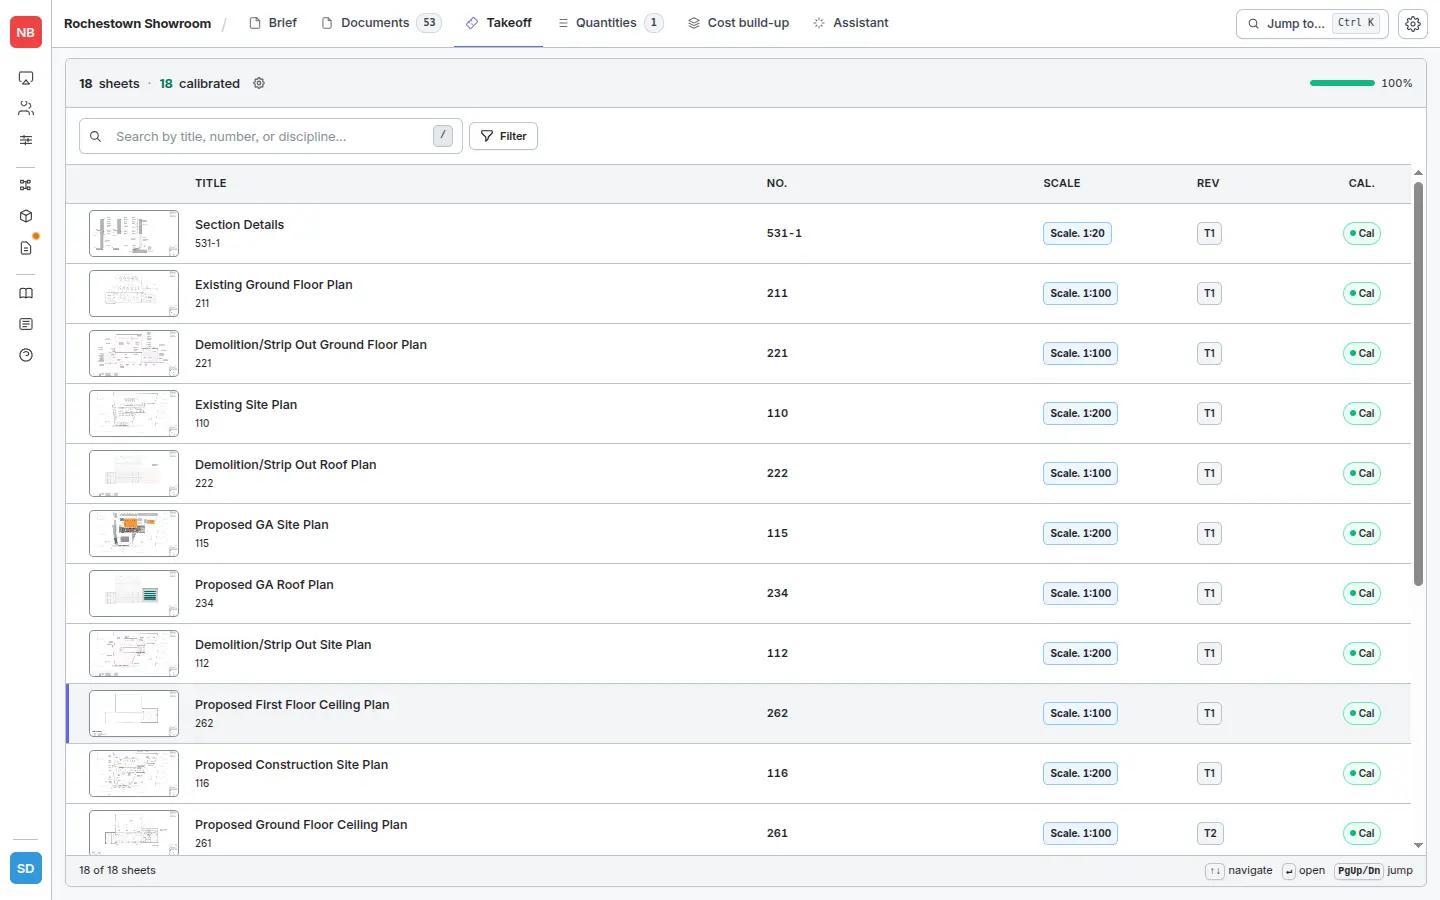Viewport: 1440px width, 900px height.
Task: Open Section Details sheet thumbnail
Action: point(134,233)
